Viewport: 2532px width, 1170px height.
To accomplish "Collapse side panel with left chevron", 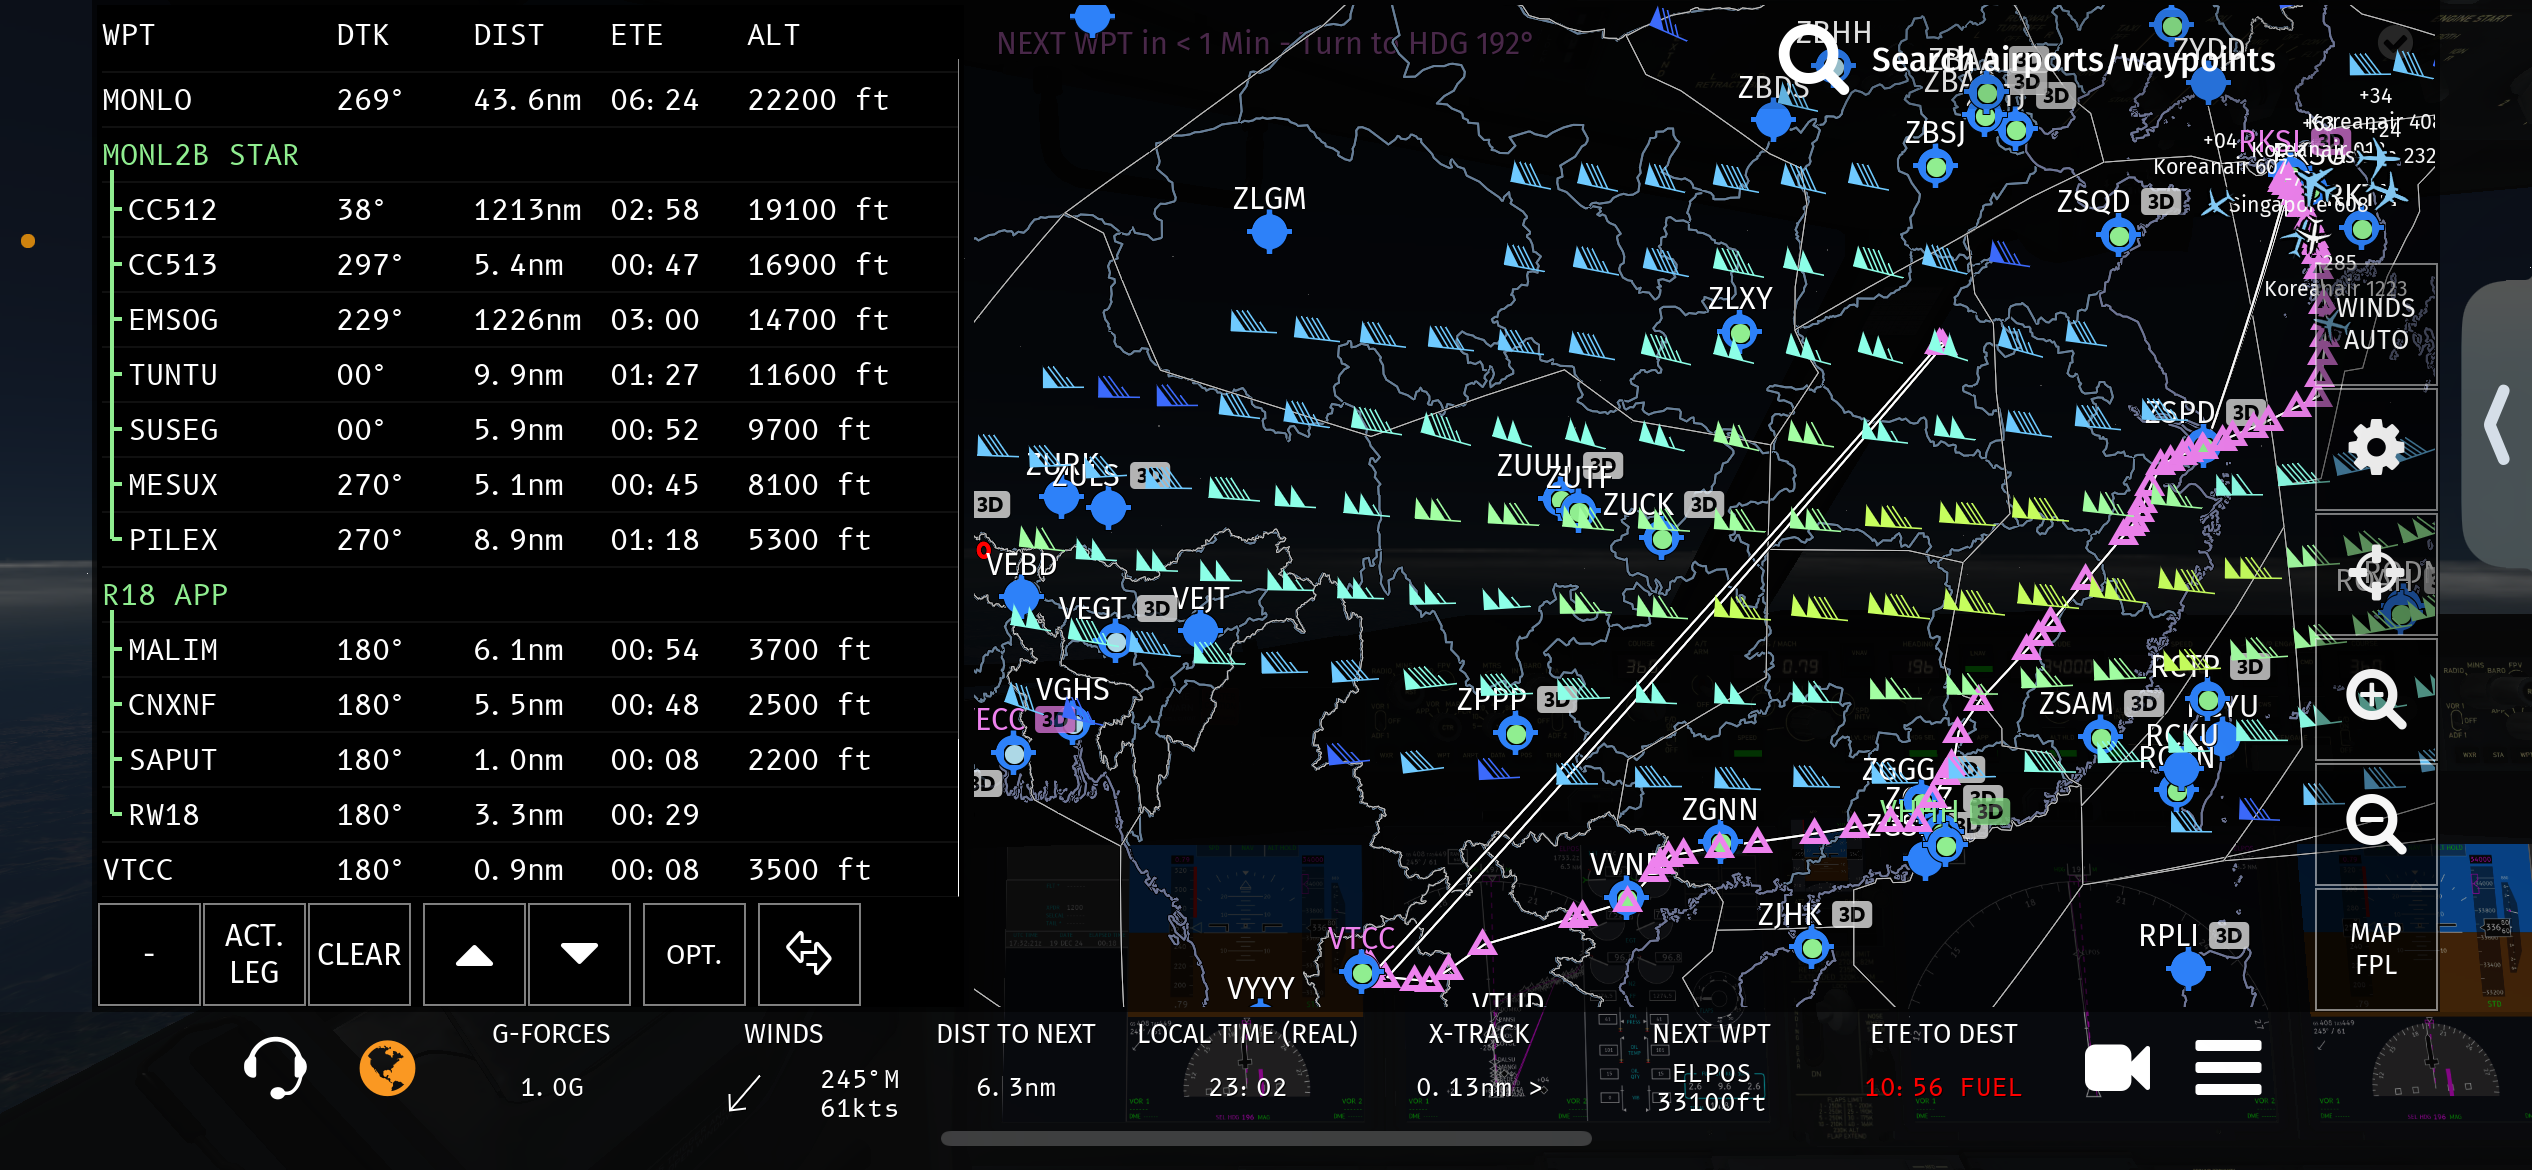I will tap(2498, 424).
